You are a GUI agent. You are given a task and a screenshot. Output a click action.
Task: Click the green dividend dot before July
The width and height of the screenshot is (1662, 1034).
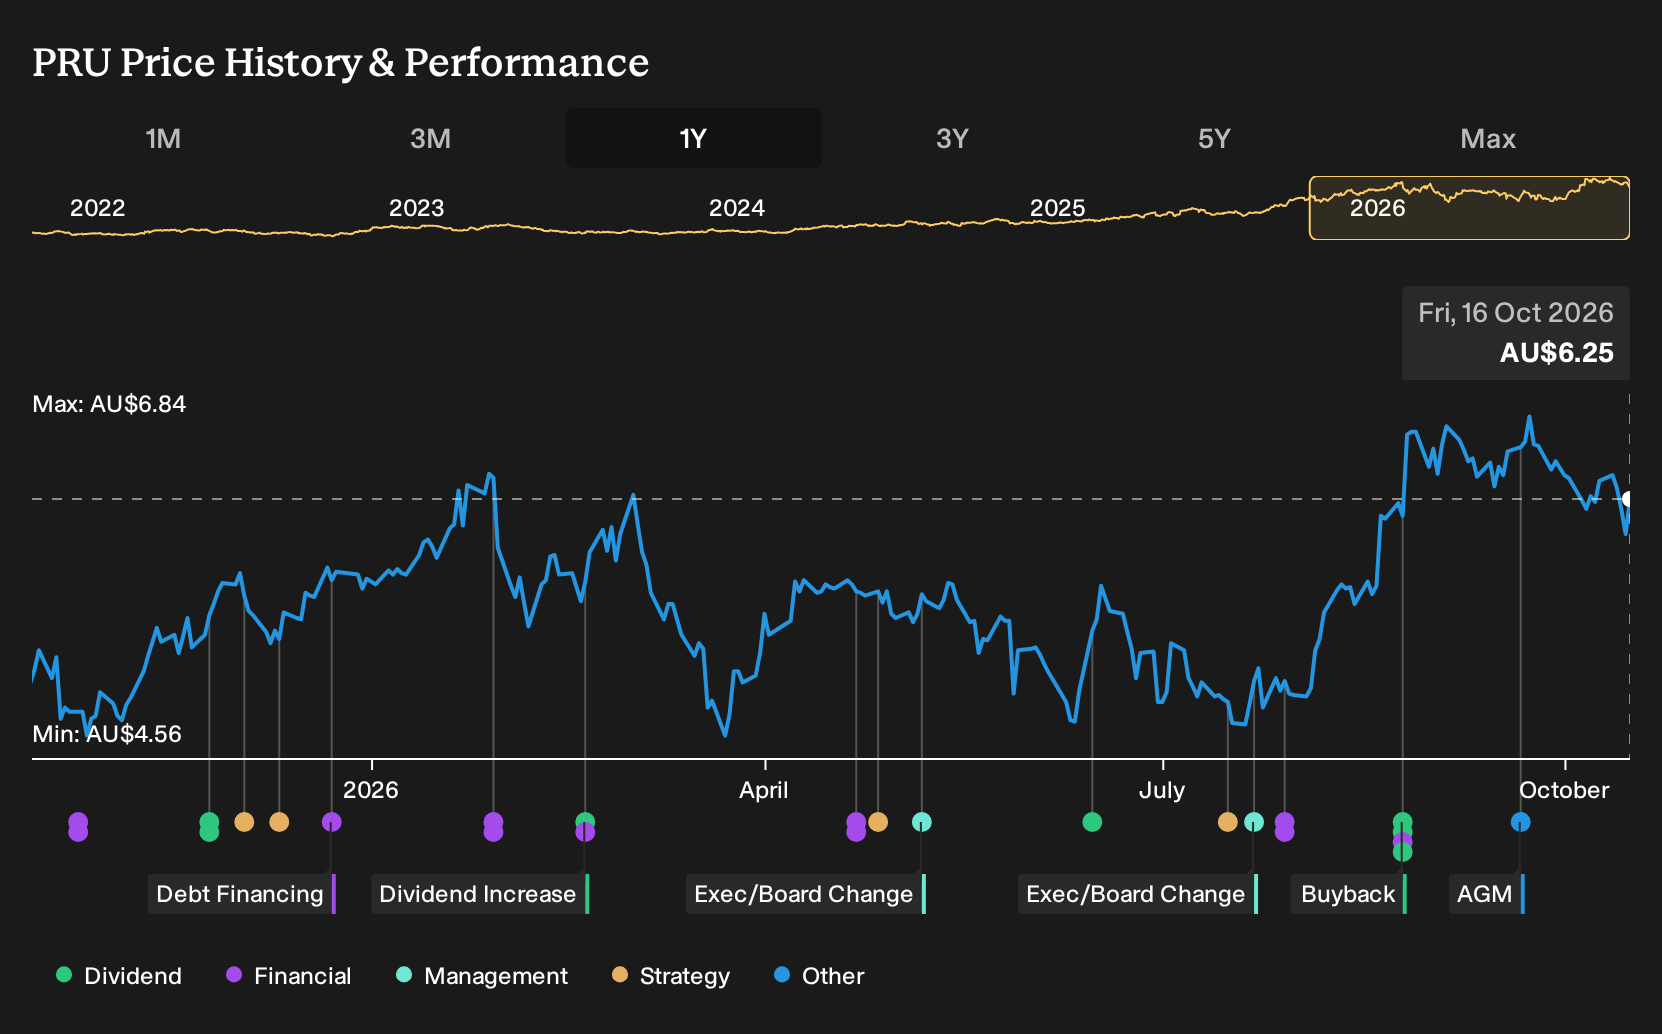(1092, 822)
